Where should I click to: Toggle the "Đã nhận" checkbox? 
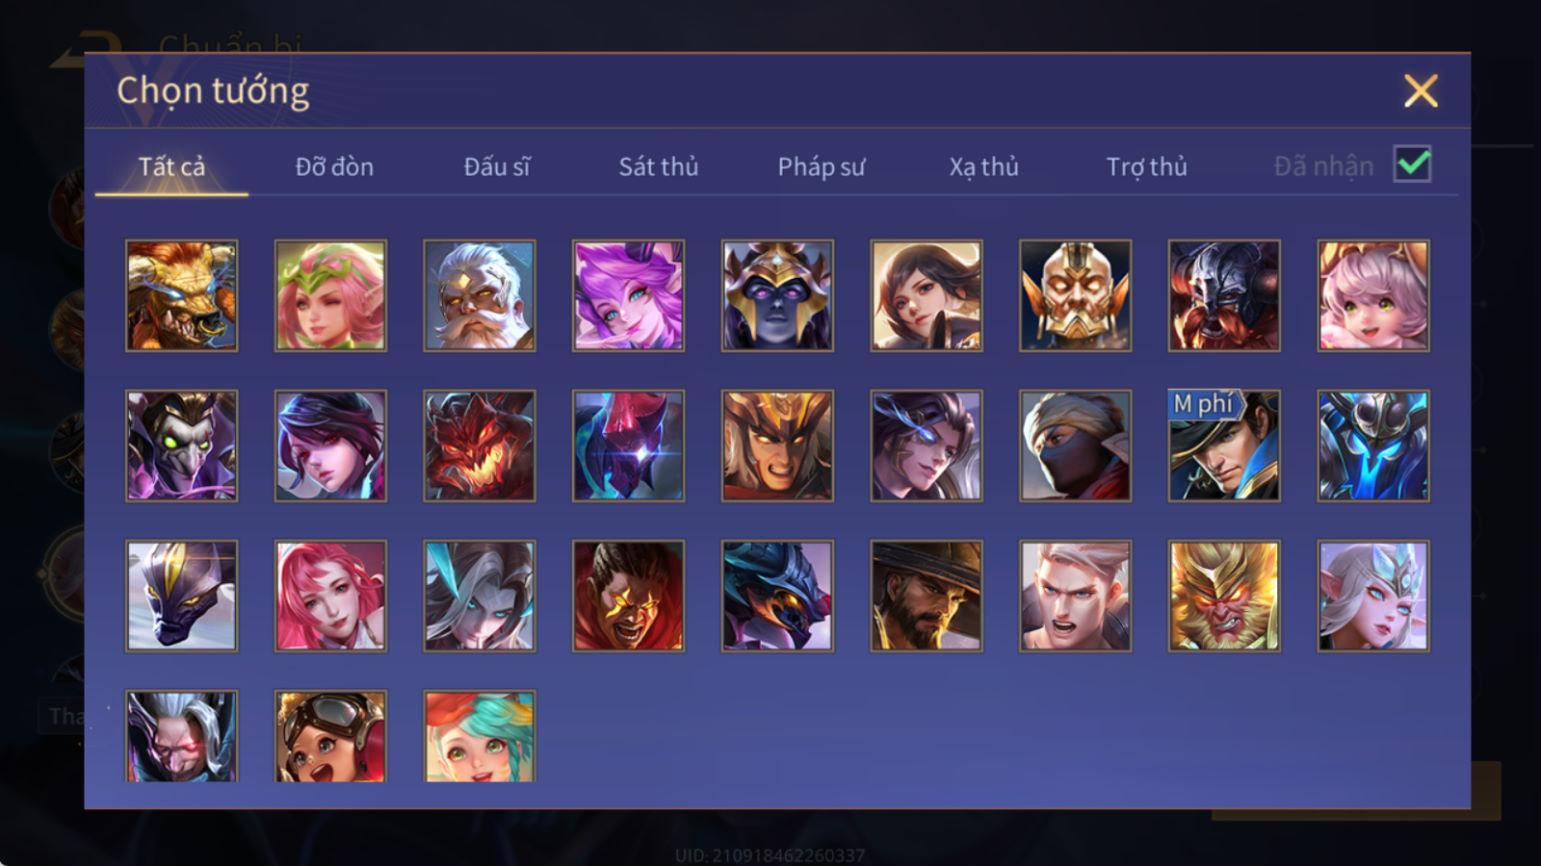[x=1412, y=164]
